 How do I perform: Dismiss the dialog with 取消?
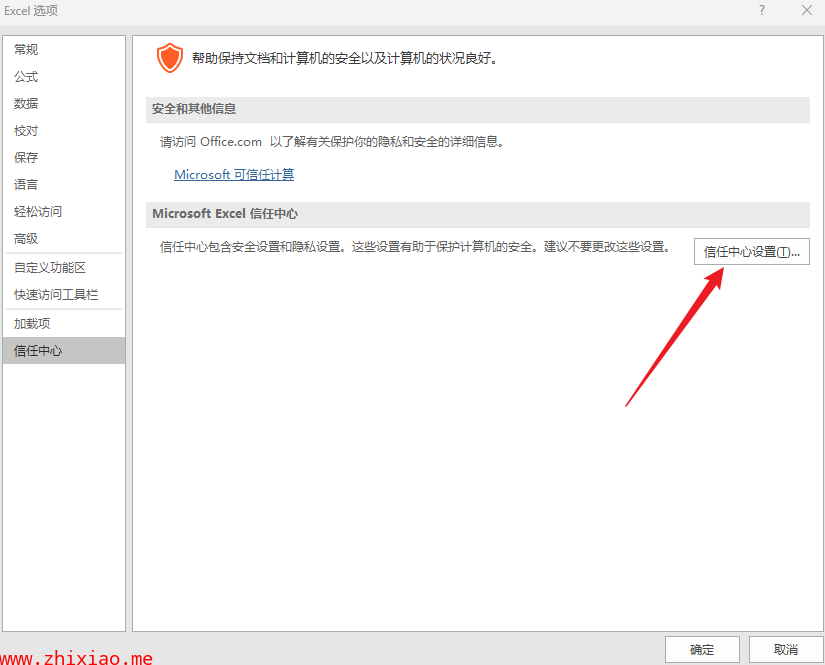coord(786,650)
